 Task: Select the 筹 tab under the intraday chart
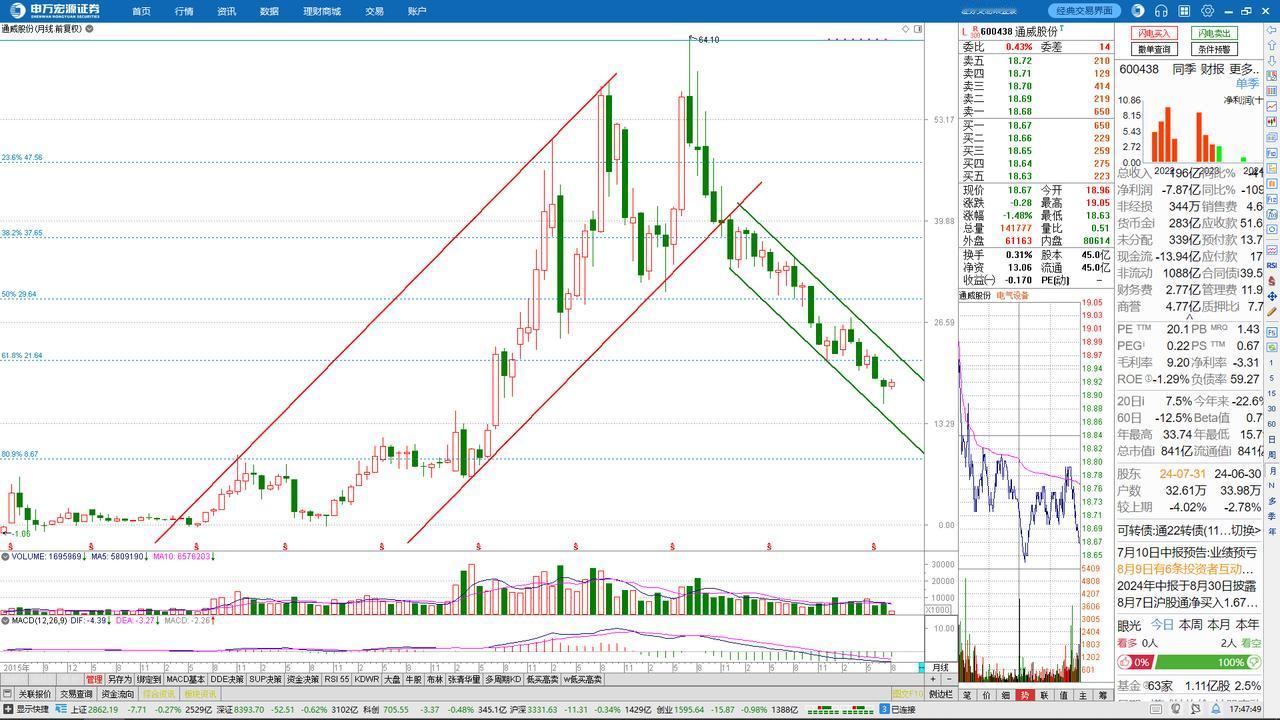(x=1103, y=694)
